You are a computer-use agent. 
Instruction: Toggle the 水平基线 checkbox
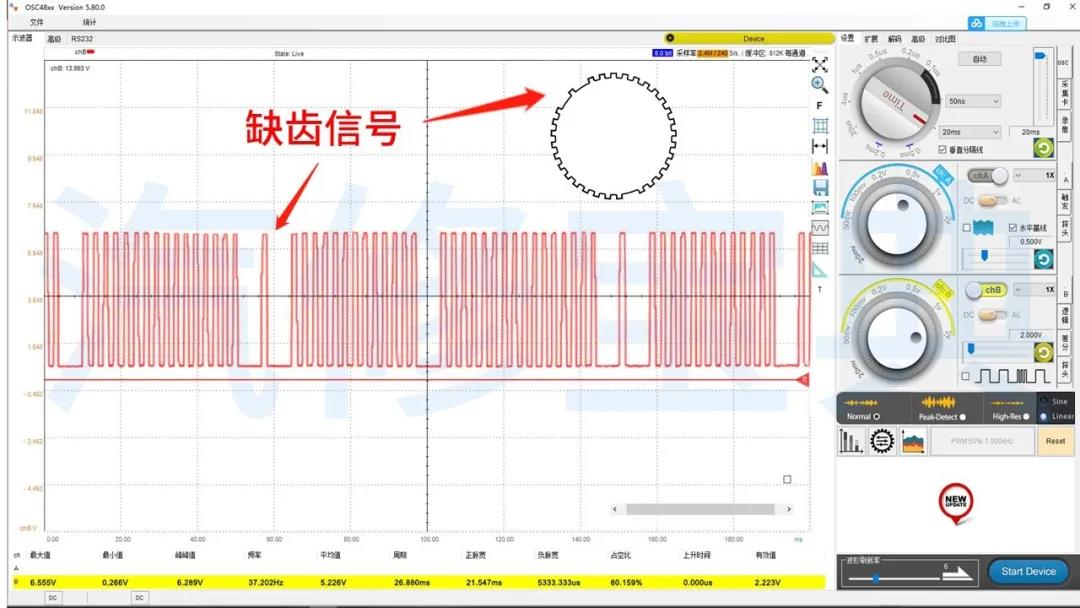[x=1012, y=227]
